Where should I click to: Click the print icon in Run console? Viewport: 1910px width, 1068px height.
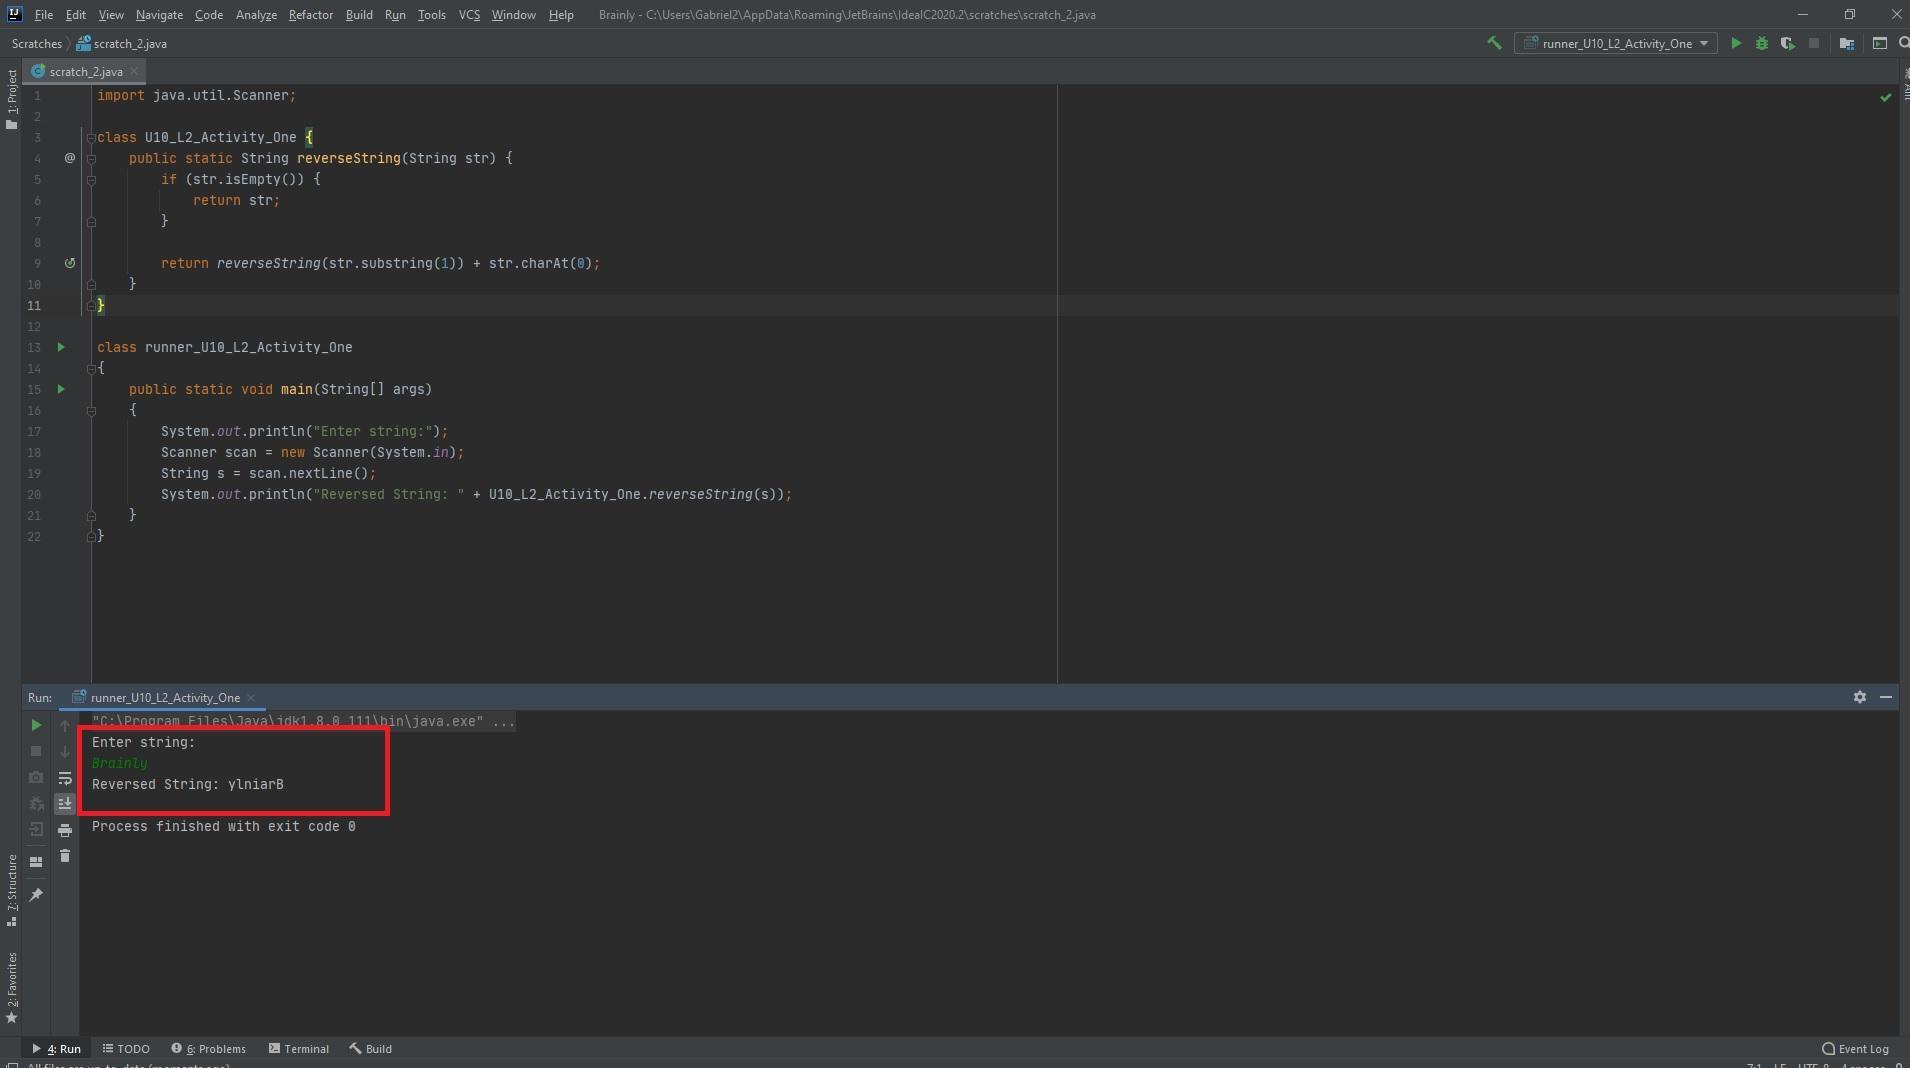point(65,830)
